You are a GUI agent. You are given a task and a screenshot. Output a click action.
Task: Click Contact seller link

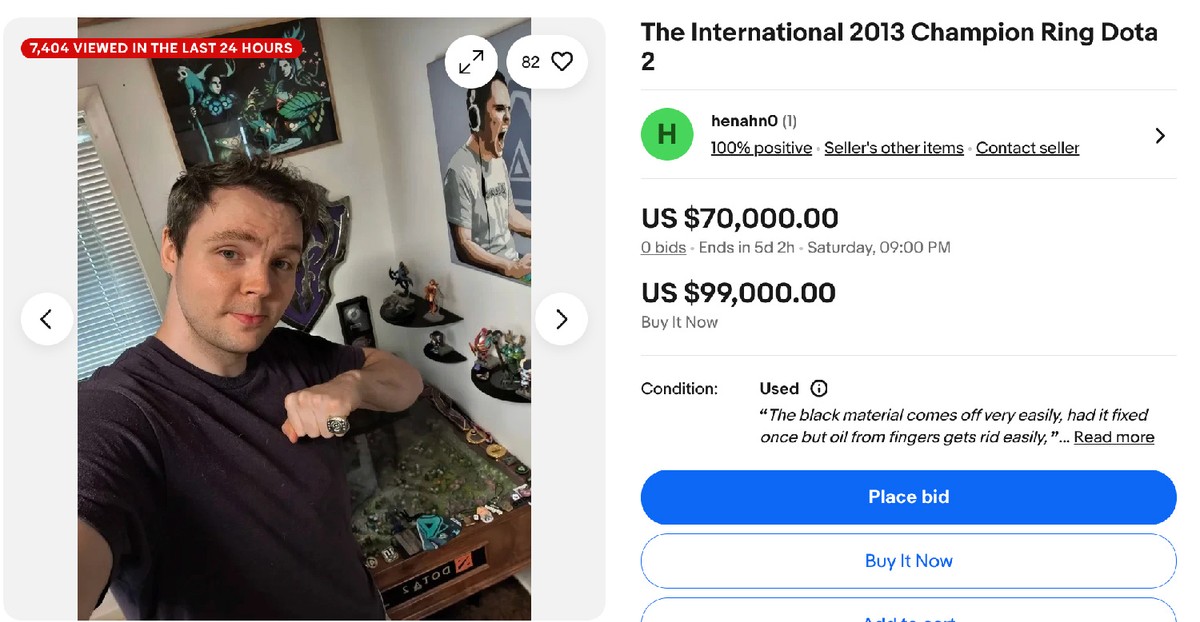pos(1027,148)
